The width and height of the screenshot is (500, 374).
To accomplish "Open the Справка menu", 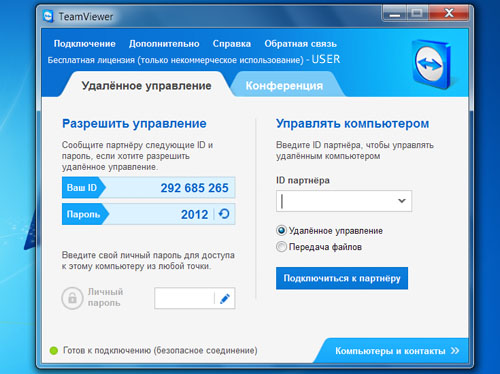I will coord(232,44).
